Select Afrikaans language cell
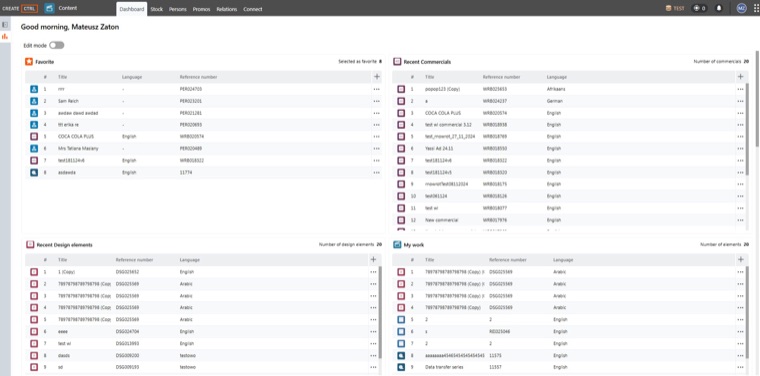The height and width of the screenshot is (376, 760). [x=556, y=89]
